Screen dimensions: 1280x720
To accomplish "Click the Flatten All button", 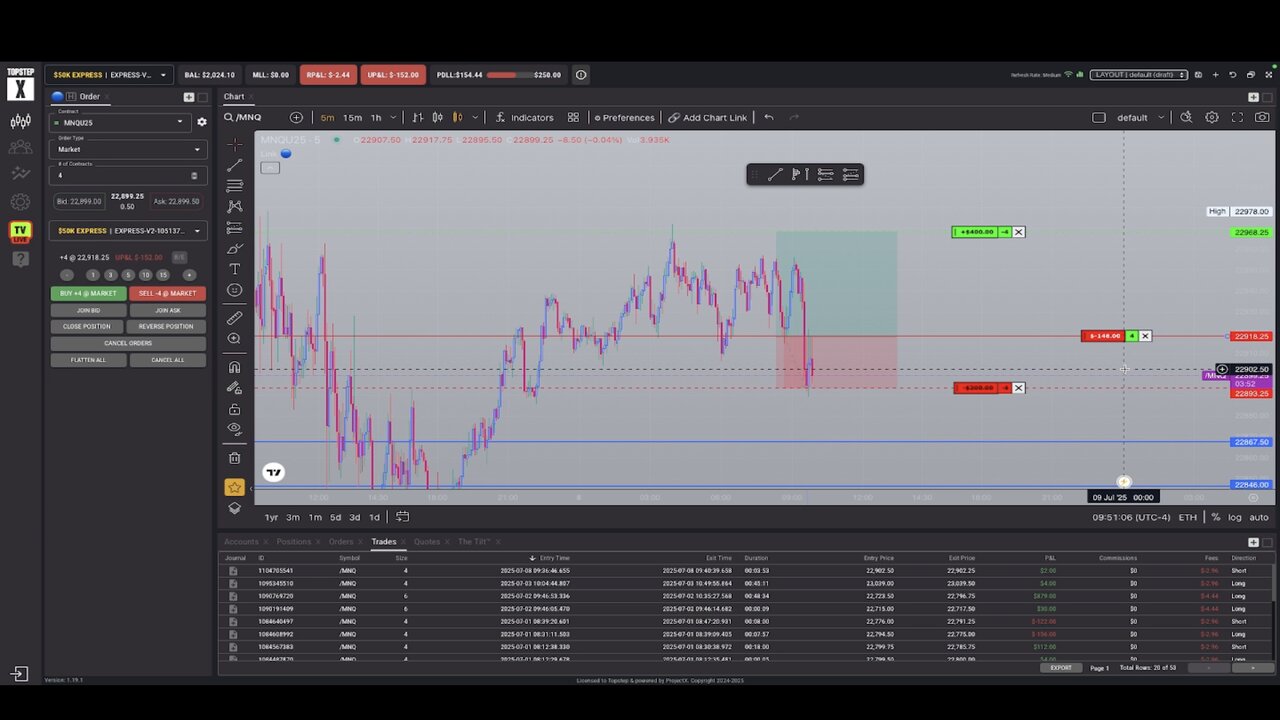I will 88,360.
